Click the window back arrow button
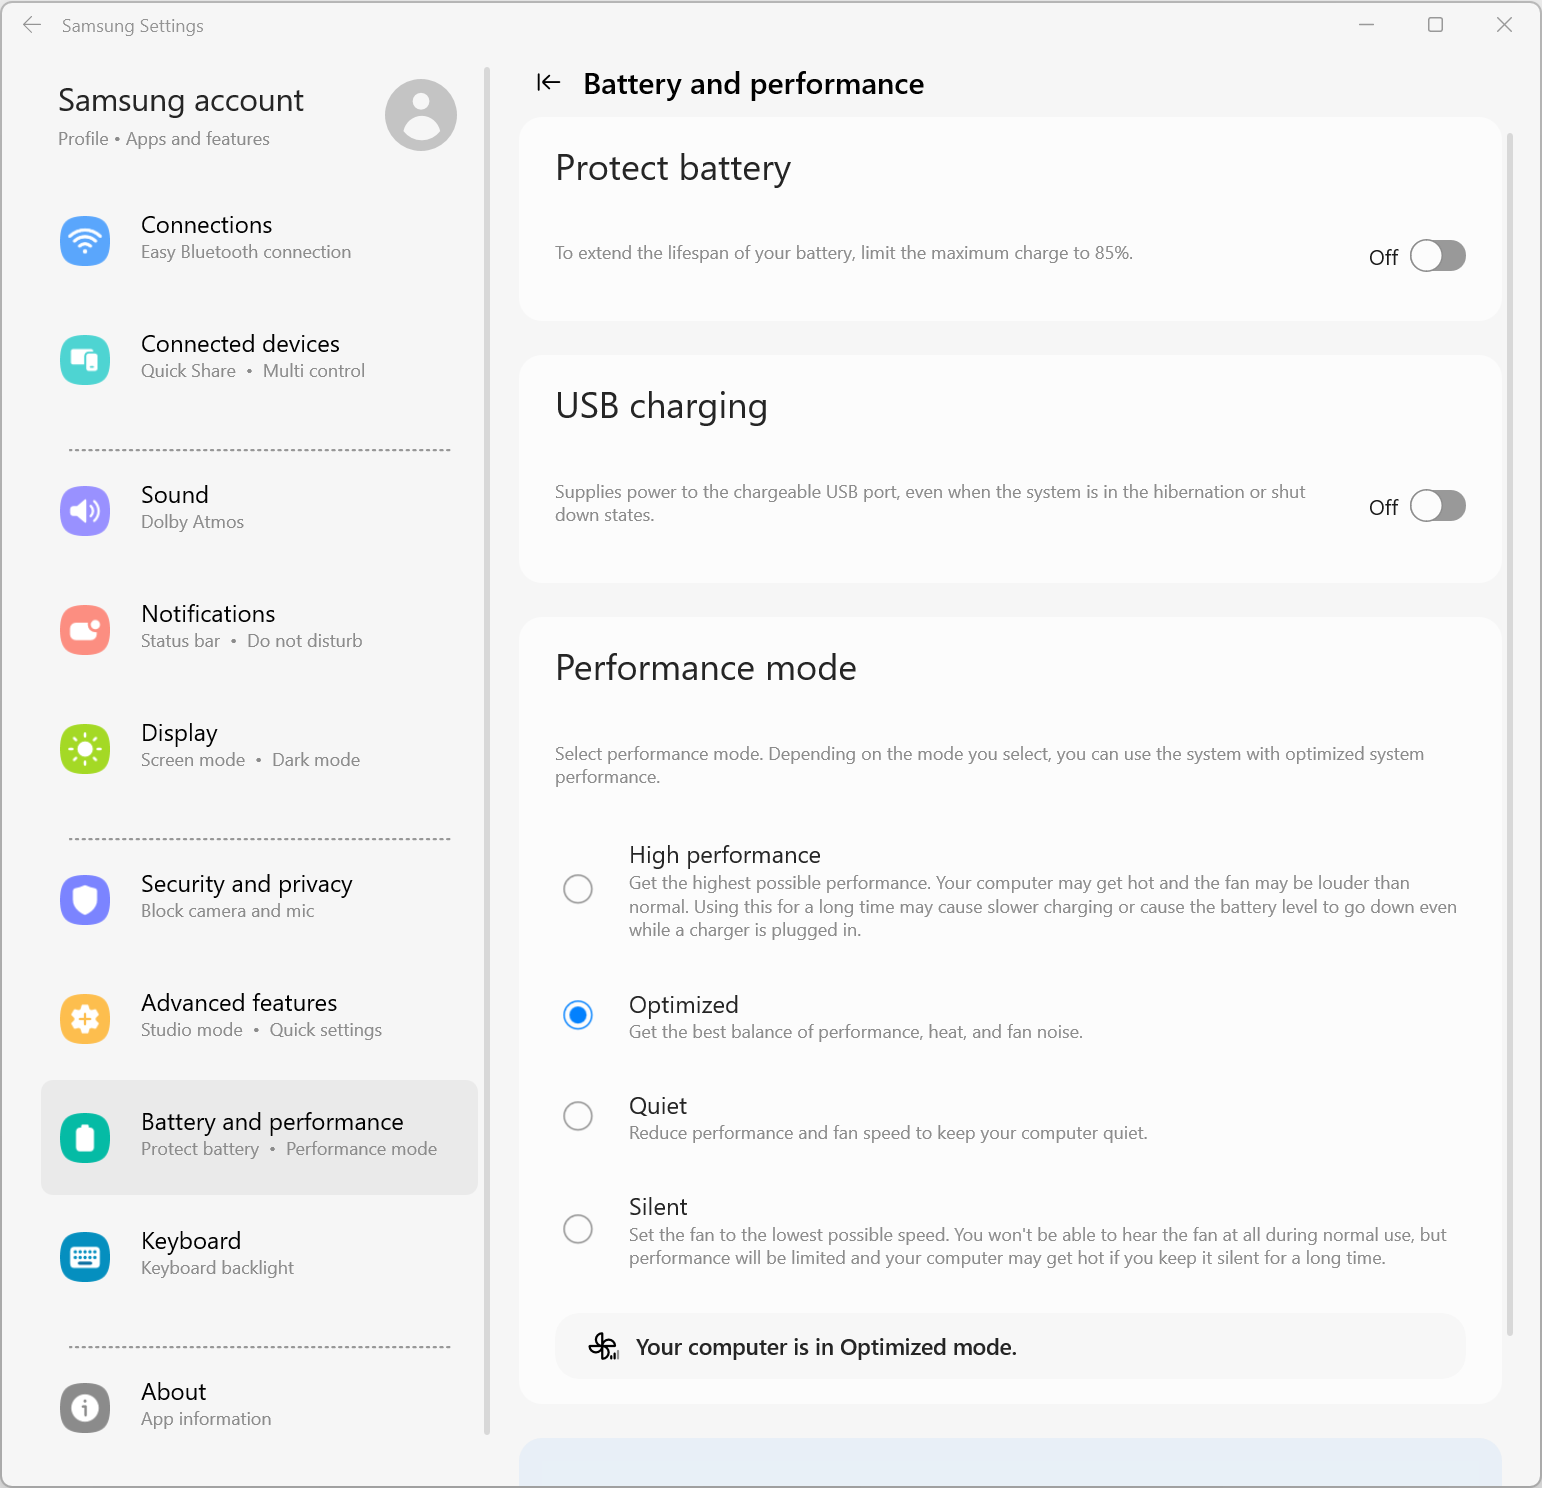Viewport: 1542px width, 1488px height. tap(32, 25)
